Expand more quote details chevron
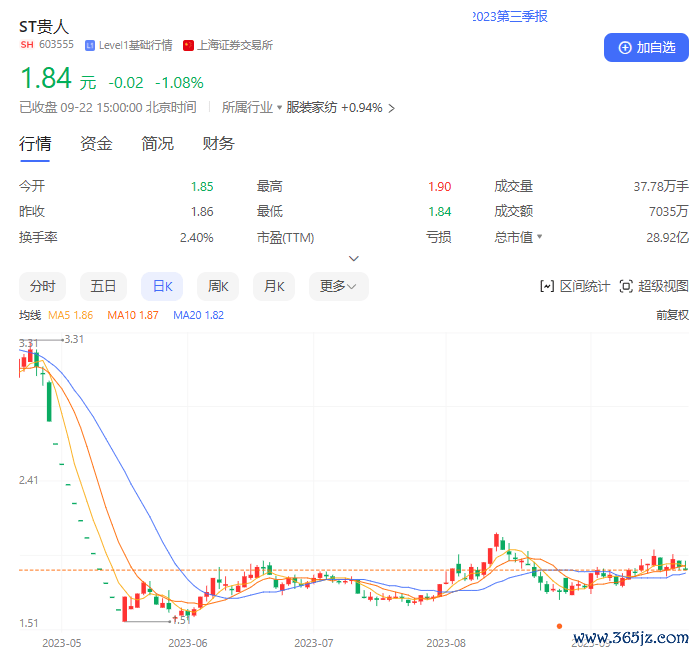The height and width of the screenshot is (653, 696). click(354, 258)
